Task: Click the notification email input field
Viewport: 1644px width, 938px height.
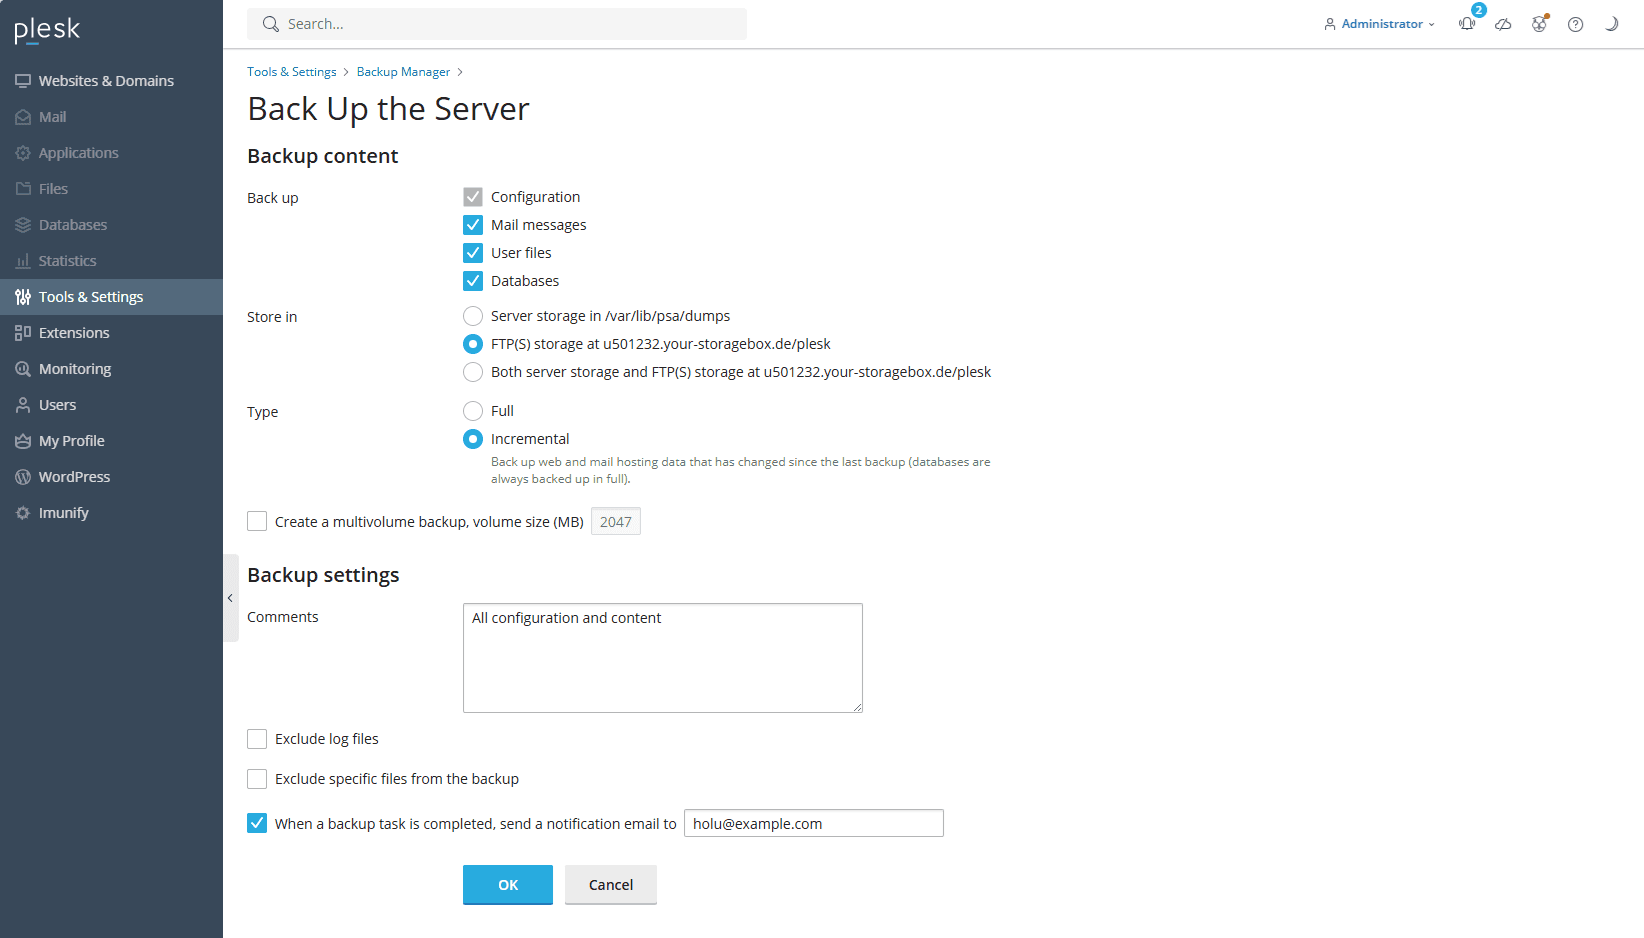Action: coord(813,823)
